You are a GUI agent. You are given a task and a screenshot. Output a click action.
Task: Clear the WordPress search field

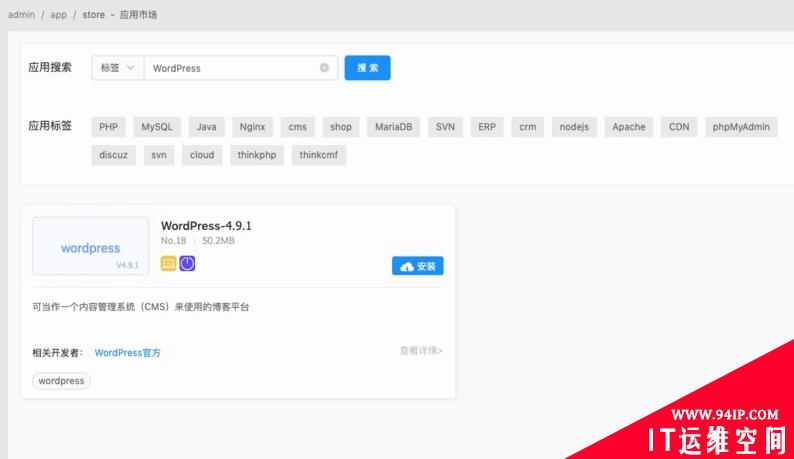coord(324,68)
